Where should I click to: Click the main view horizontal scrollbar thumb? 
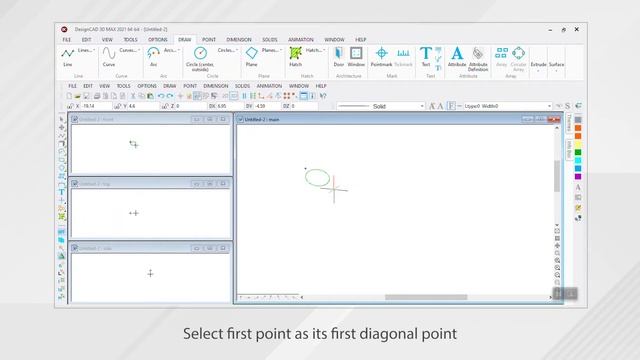pyautogui.click(x=426, y=297)
